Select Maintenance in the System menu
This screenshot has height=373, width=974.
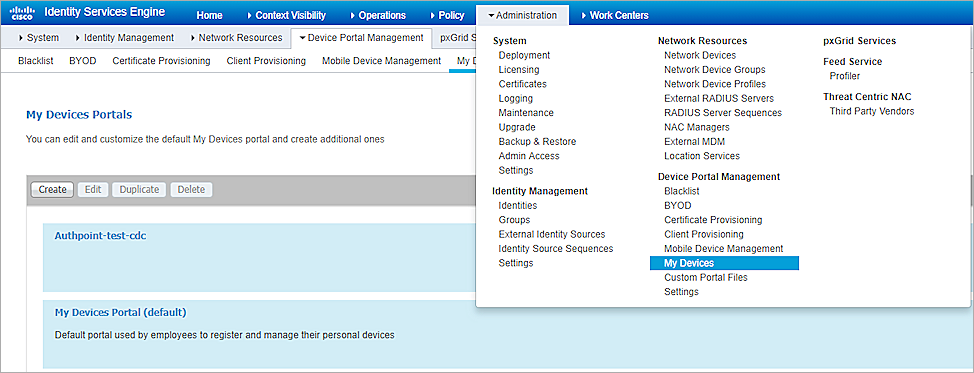tap(526, 113)
